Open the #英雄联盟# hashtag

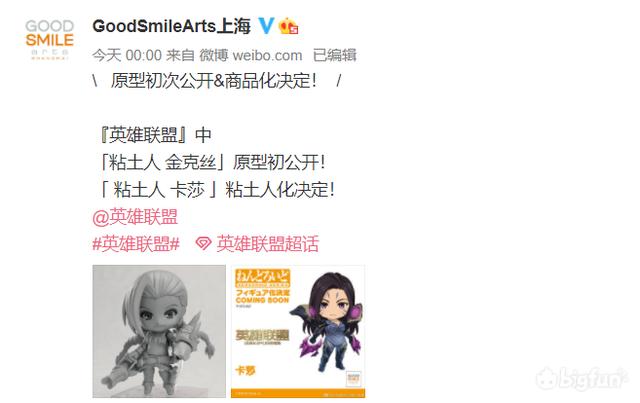[136, 244]
